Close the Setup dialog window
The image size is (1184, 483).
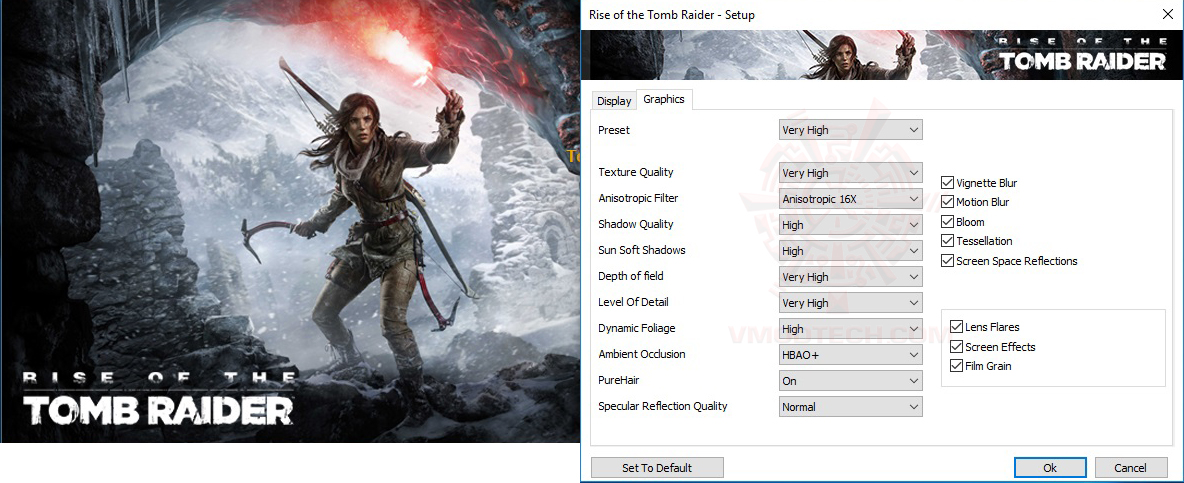1167,14
